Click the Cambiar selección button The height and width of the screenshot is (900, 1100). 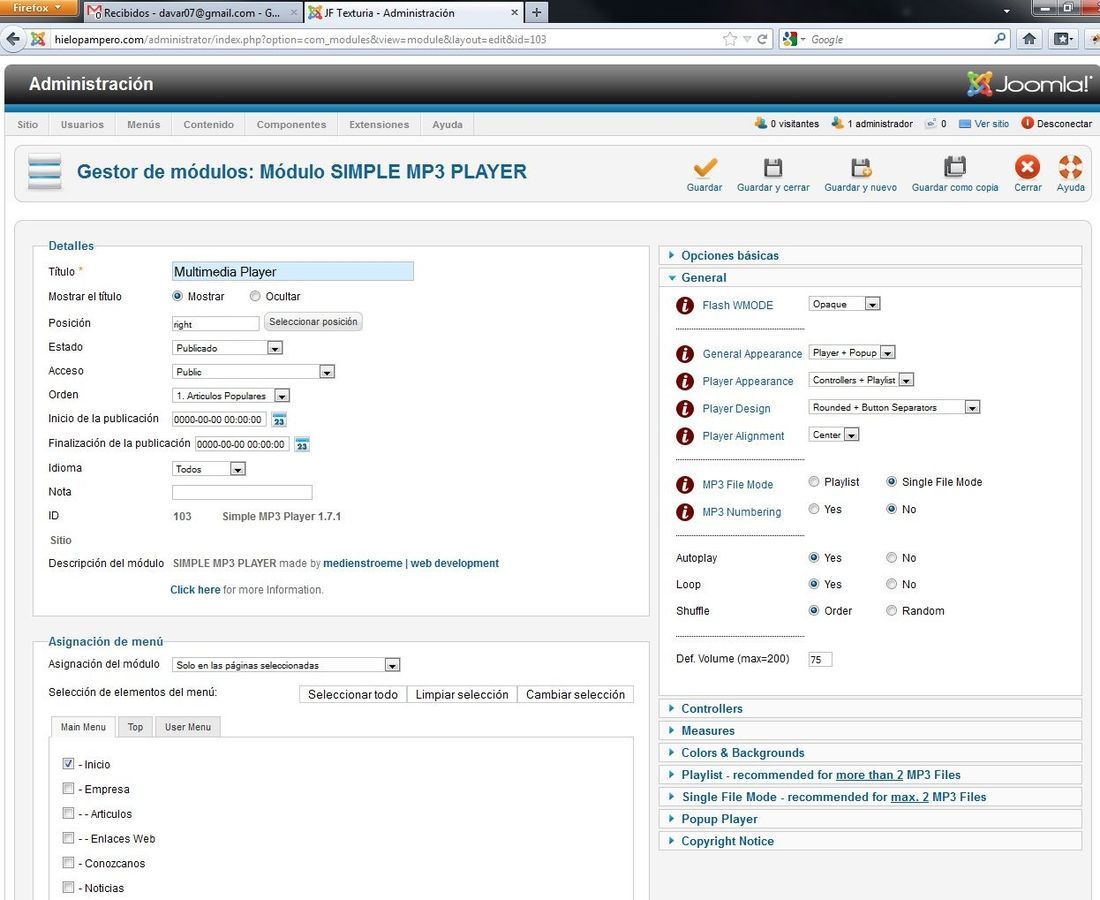[575, 694]
